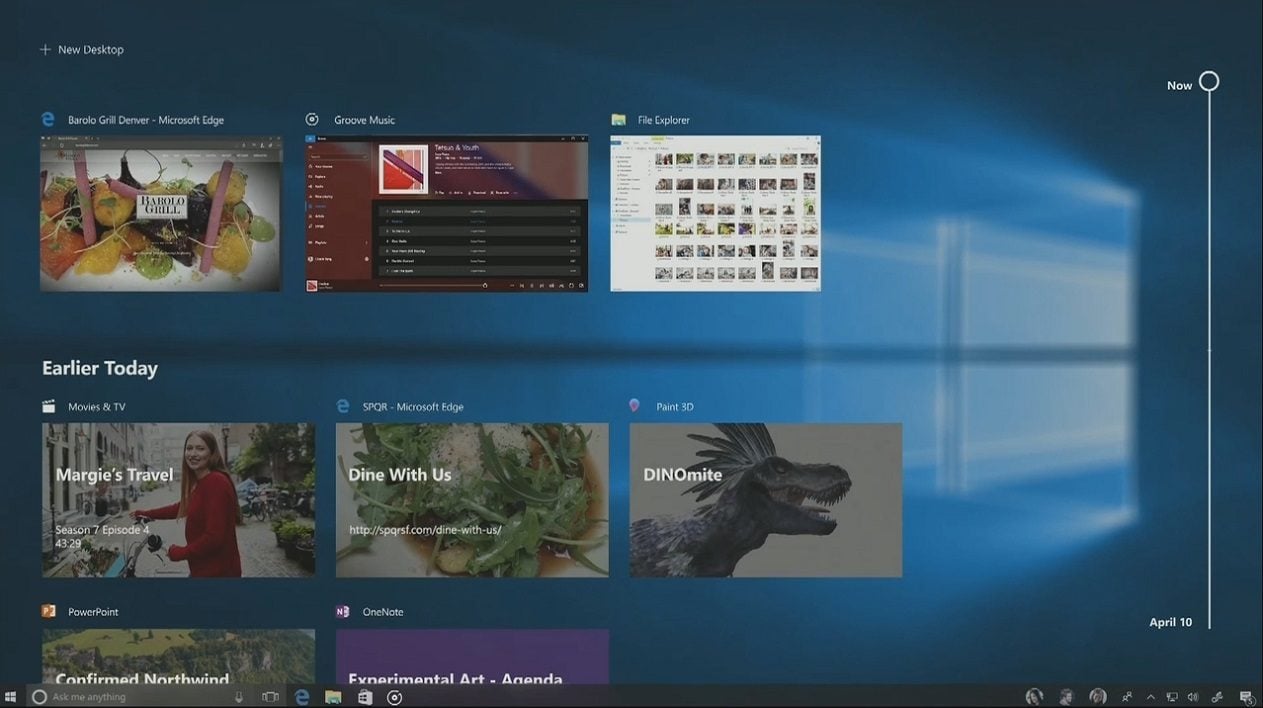The image size is (1263, 708).
Task: Open Microsoft Edge from the taskbar
Action: click(302, 697)
